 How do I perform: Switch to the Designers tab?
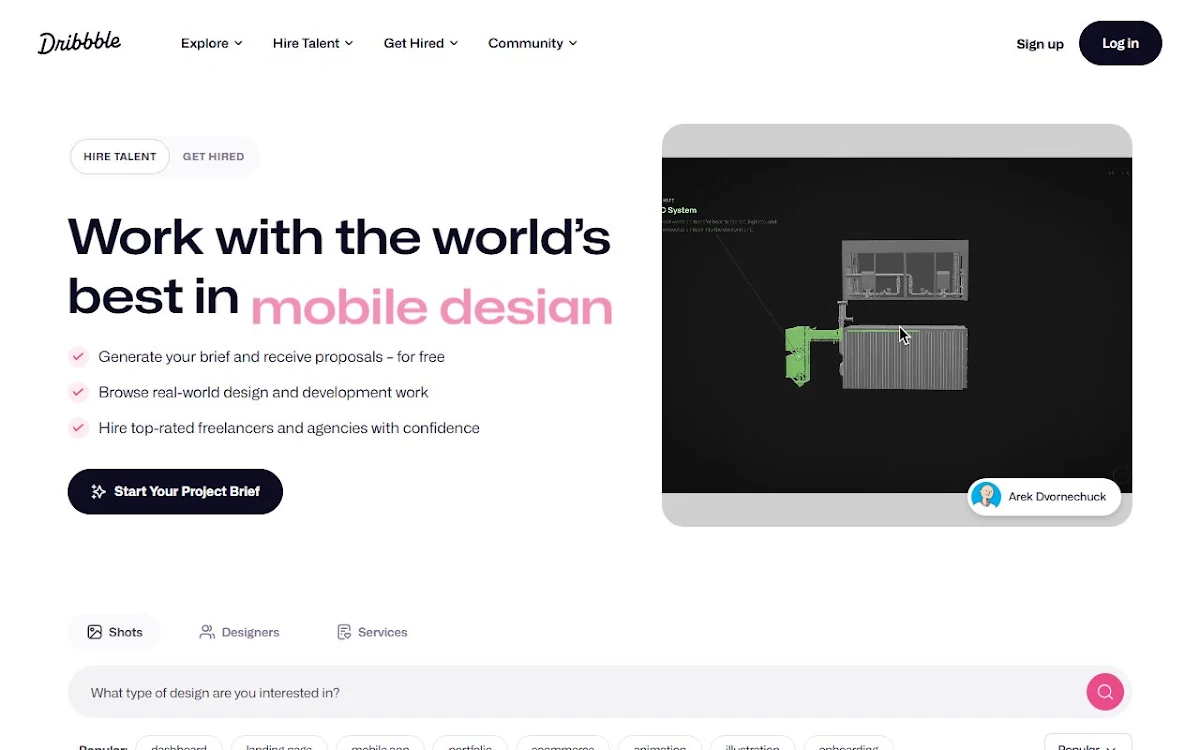tap(239, 632)
